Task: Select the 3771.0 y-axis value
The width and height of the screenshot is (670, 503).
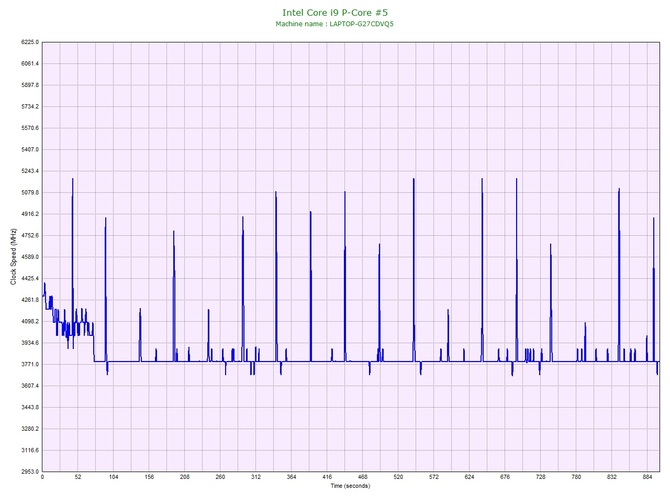Action: point(30,365)
